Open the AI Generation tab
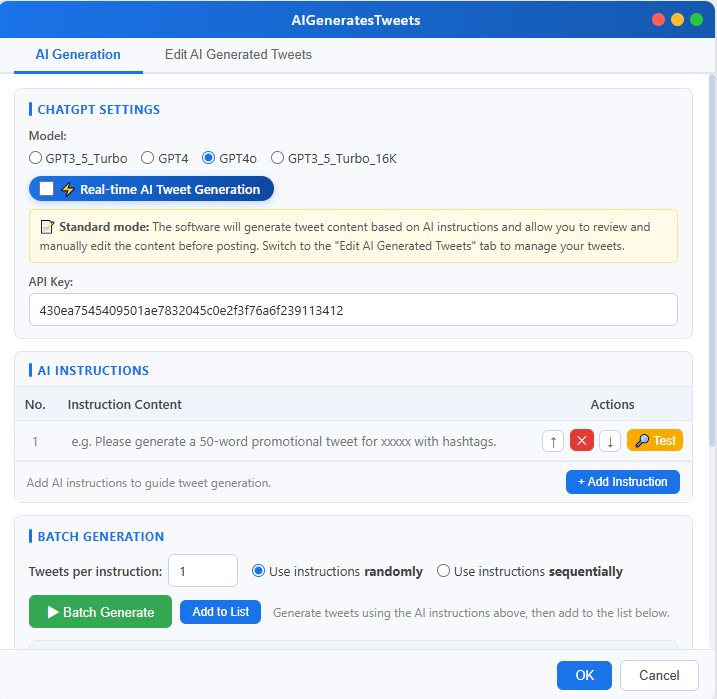This screenshot has width=717, height=699. click(78, 55)
